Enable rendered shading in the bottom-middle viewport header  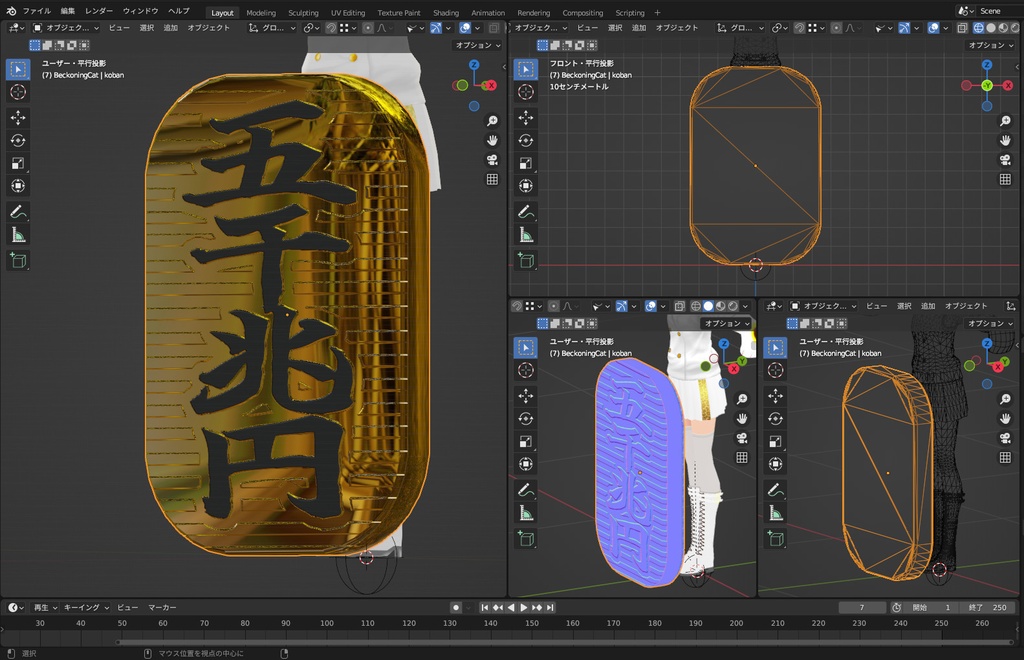pyautogui.click(x=733, y=306)
